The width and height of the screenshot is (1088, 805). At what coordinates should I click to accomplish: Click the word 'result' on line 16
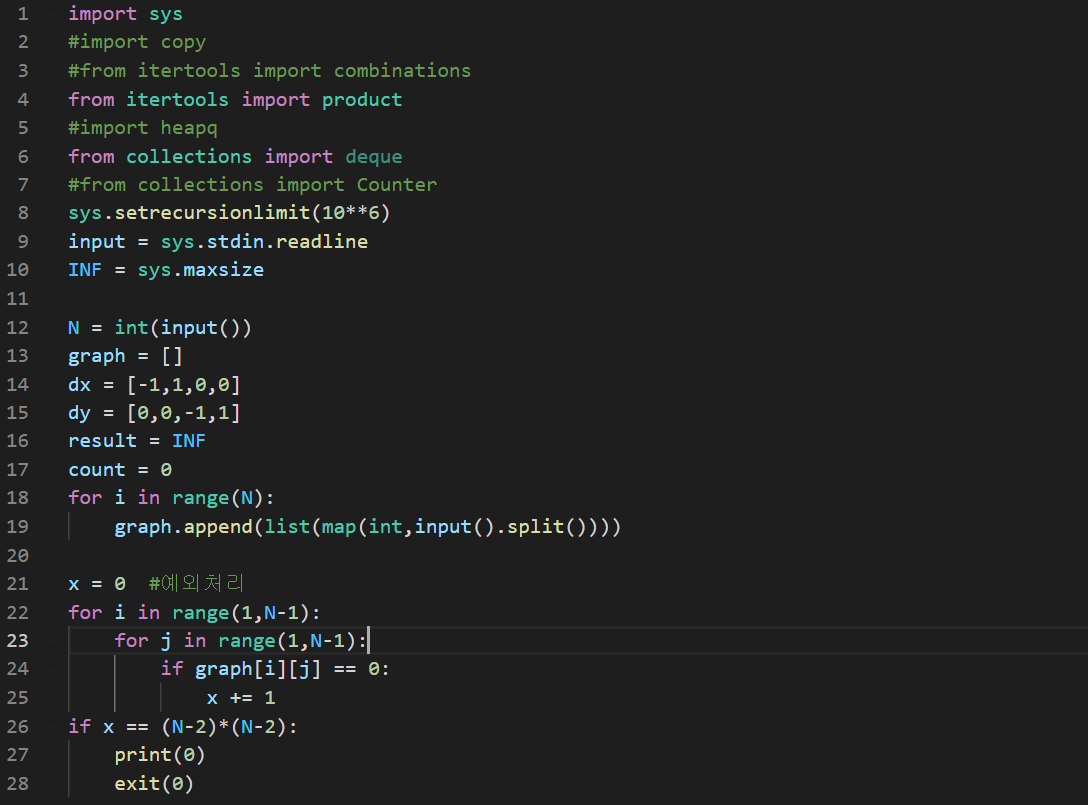click(x=102, y=441)
